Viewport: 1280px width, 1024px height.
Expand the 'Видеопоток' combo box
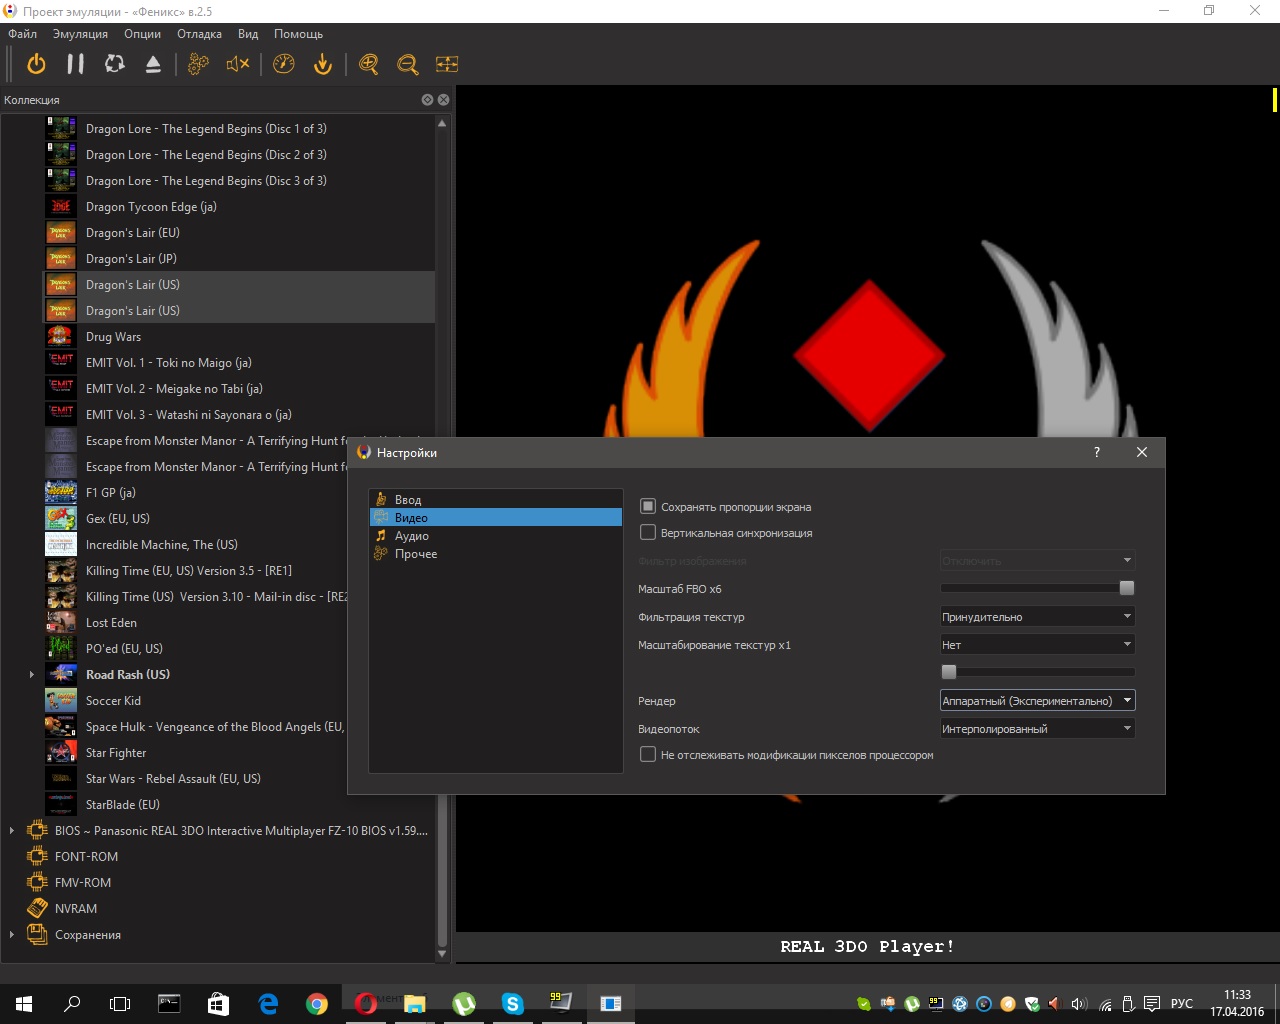[1037, 729]
